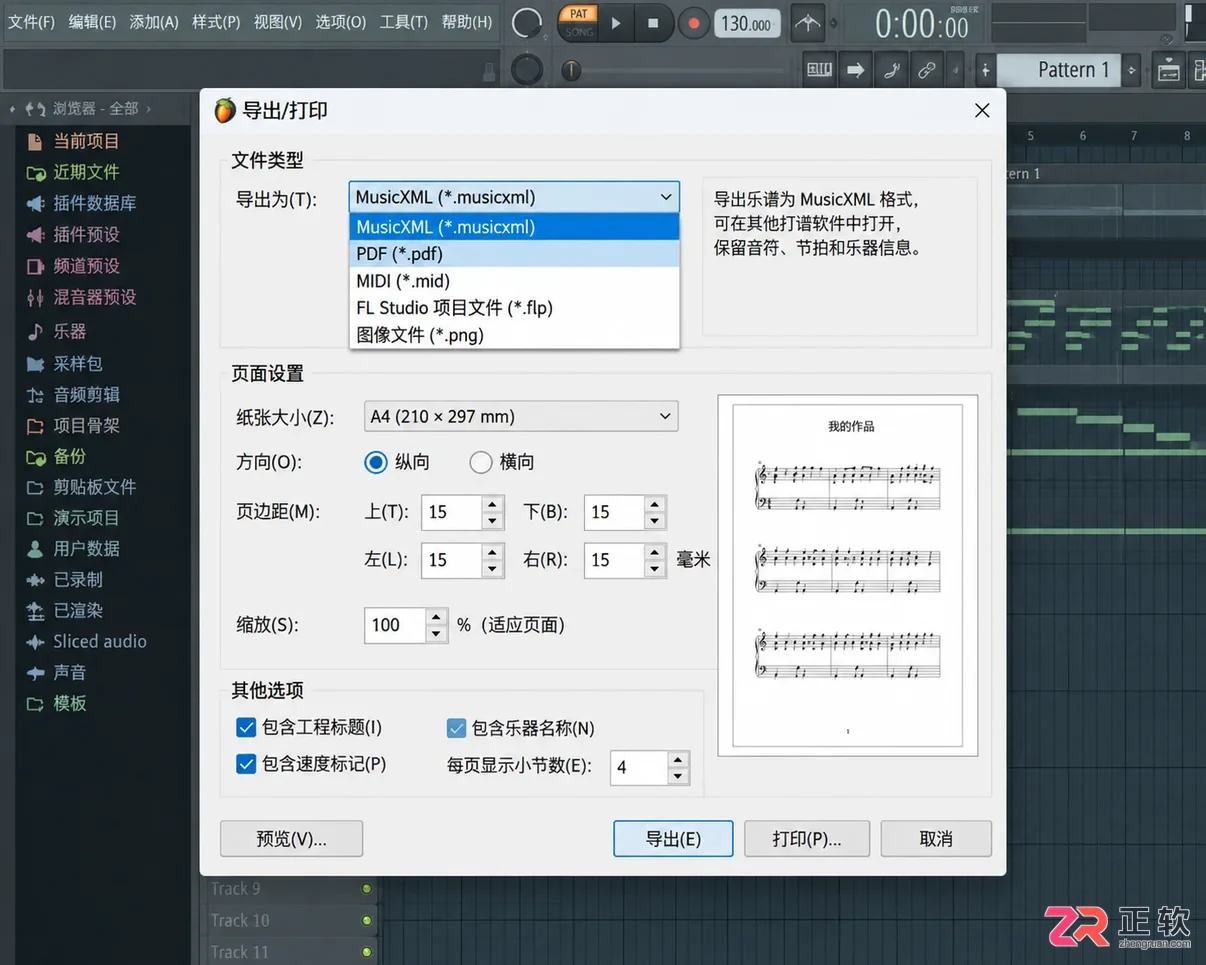Image resolution: width=1206 pixels, height=965 pixels.
Task: Select 横向 orientation radio button
Action: (x=481, y=462)
